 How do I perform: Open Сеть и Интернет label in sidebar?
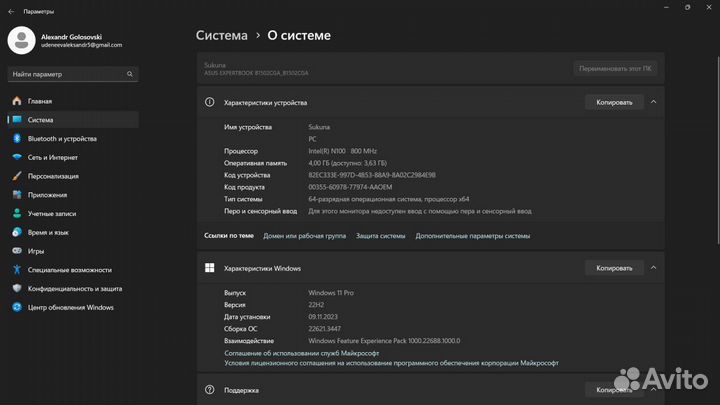(53, 158)
